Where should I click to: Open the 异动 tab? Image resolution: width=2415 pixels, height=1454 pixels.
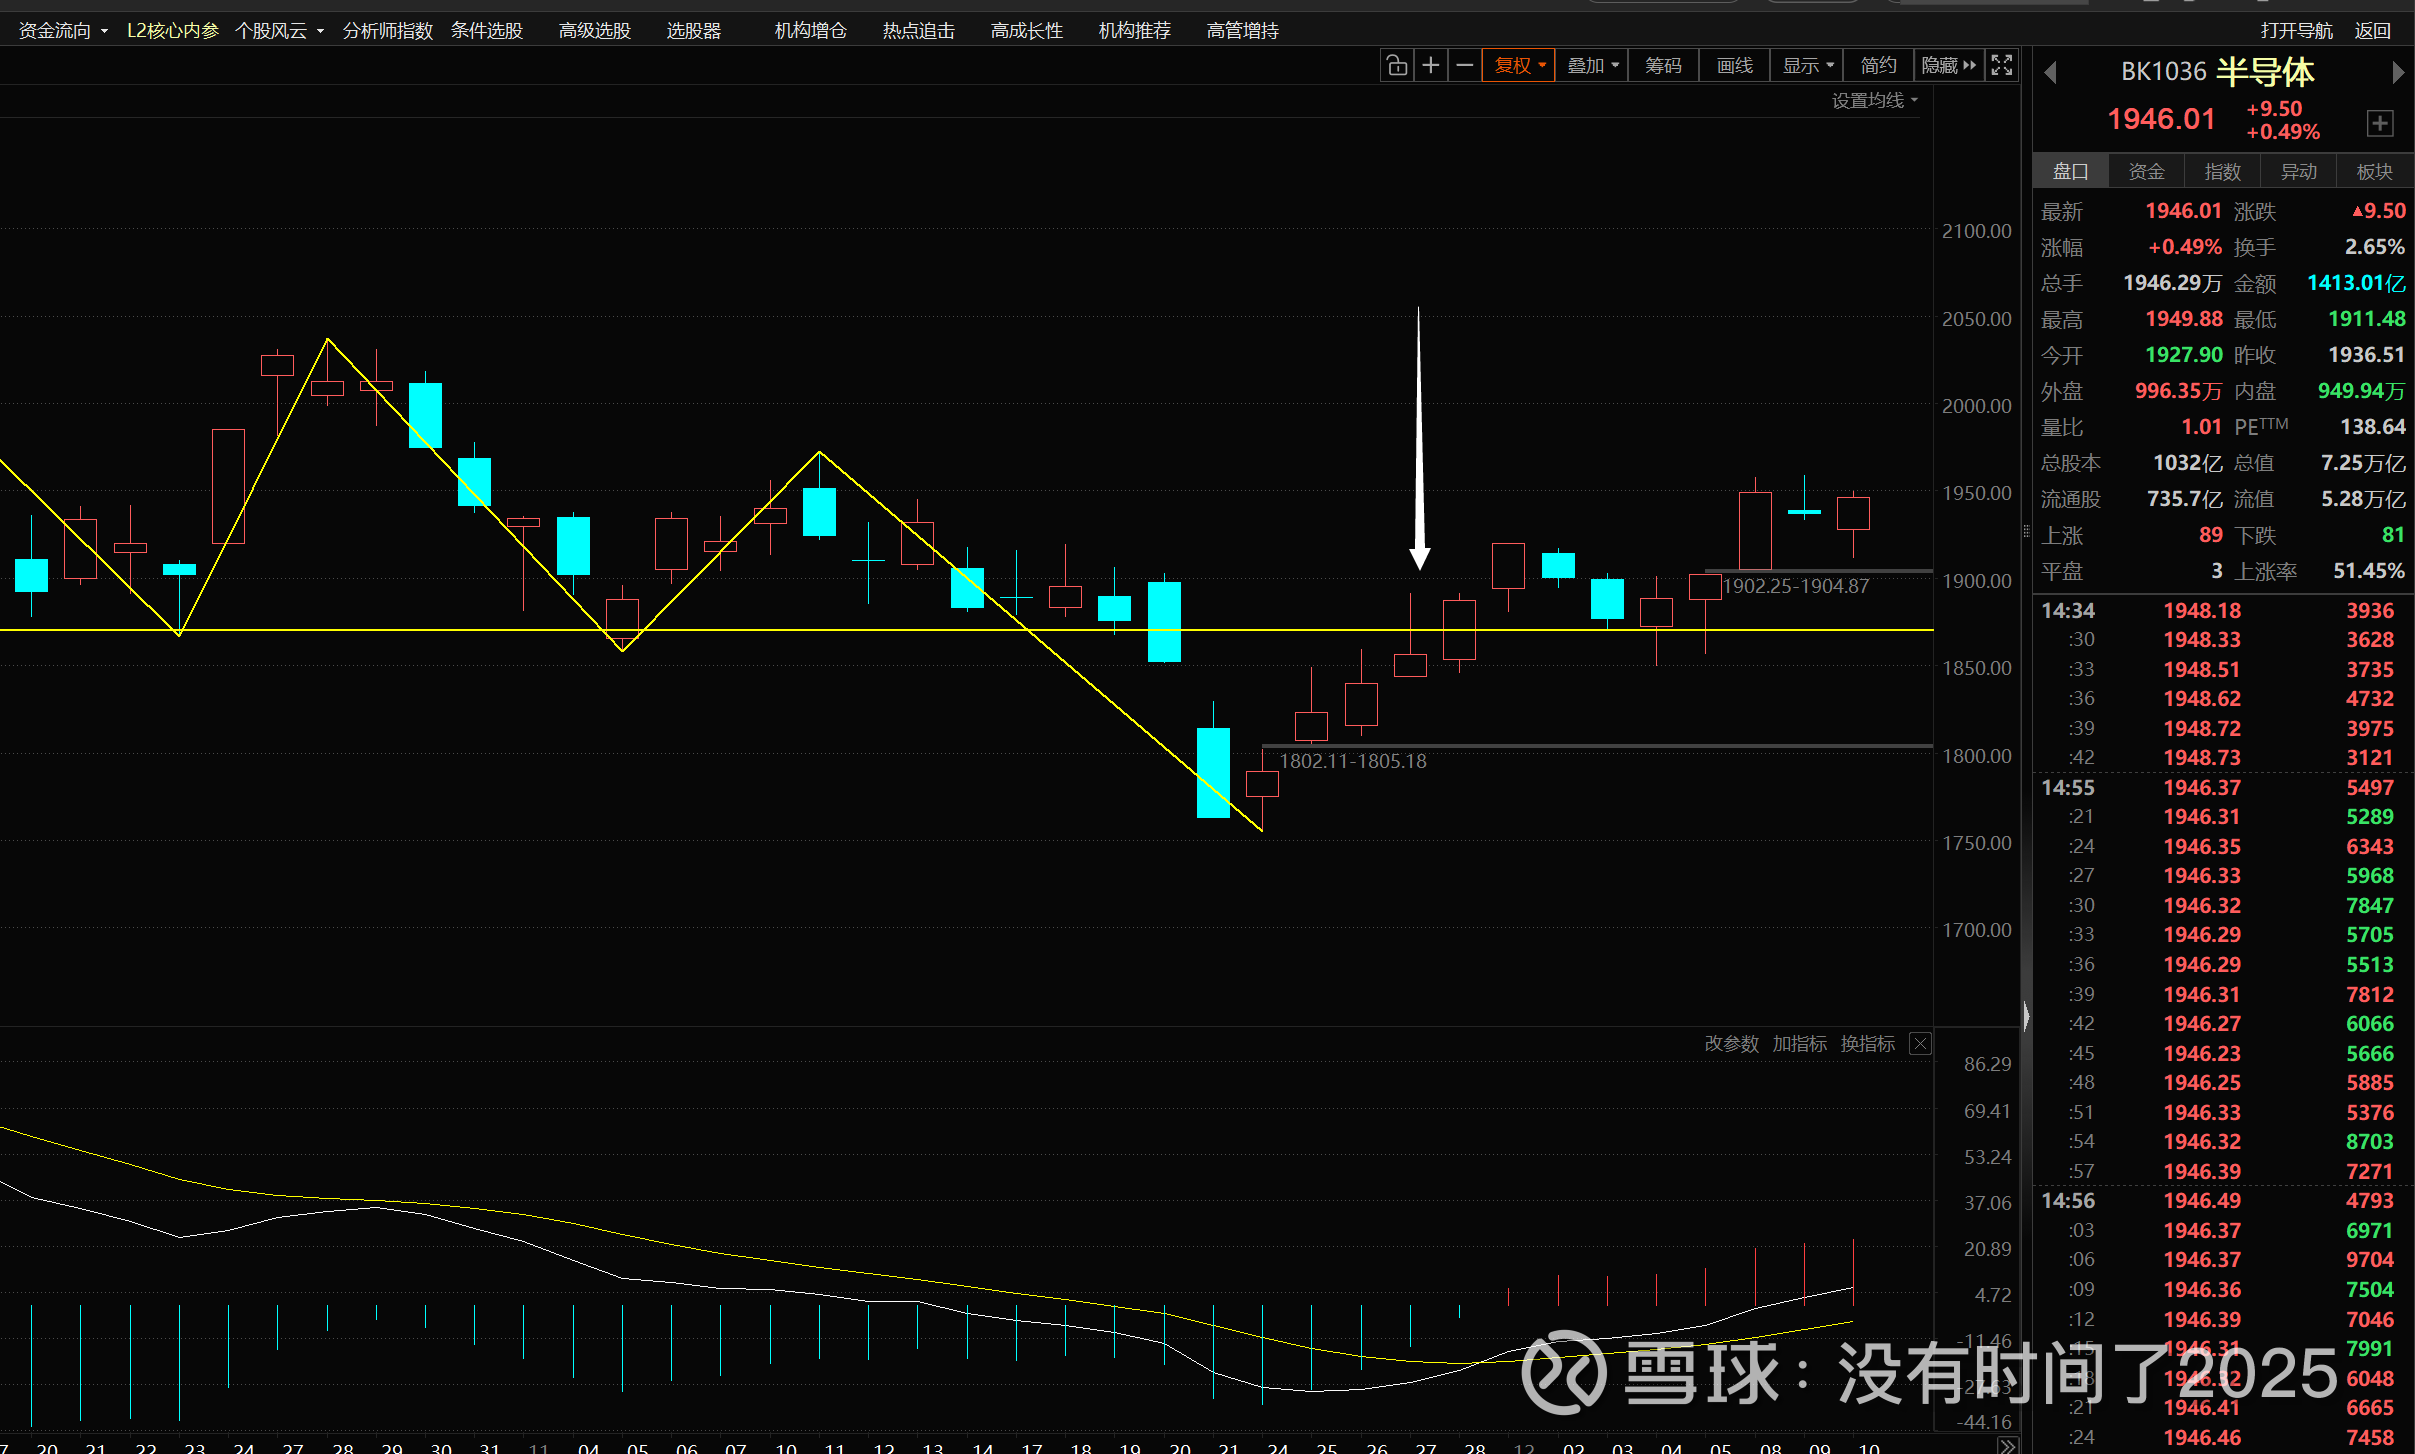[x=2298, y=172]
